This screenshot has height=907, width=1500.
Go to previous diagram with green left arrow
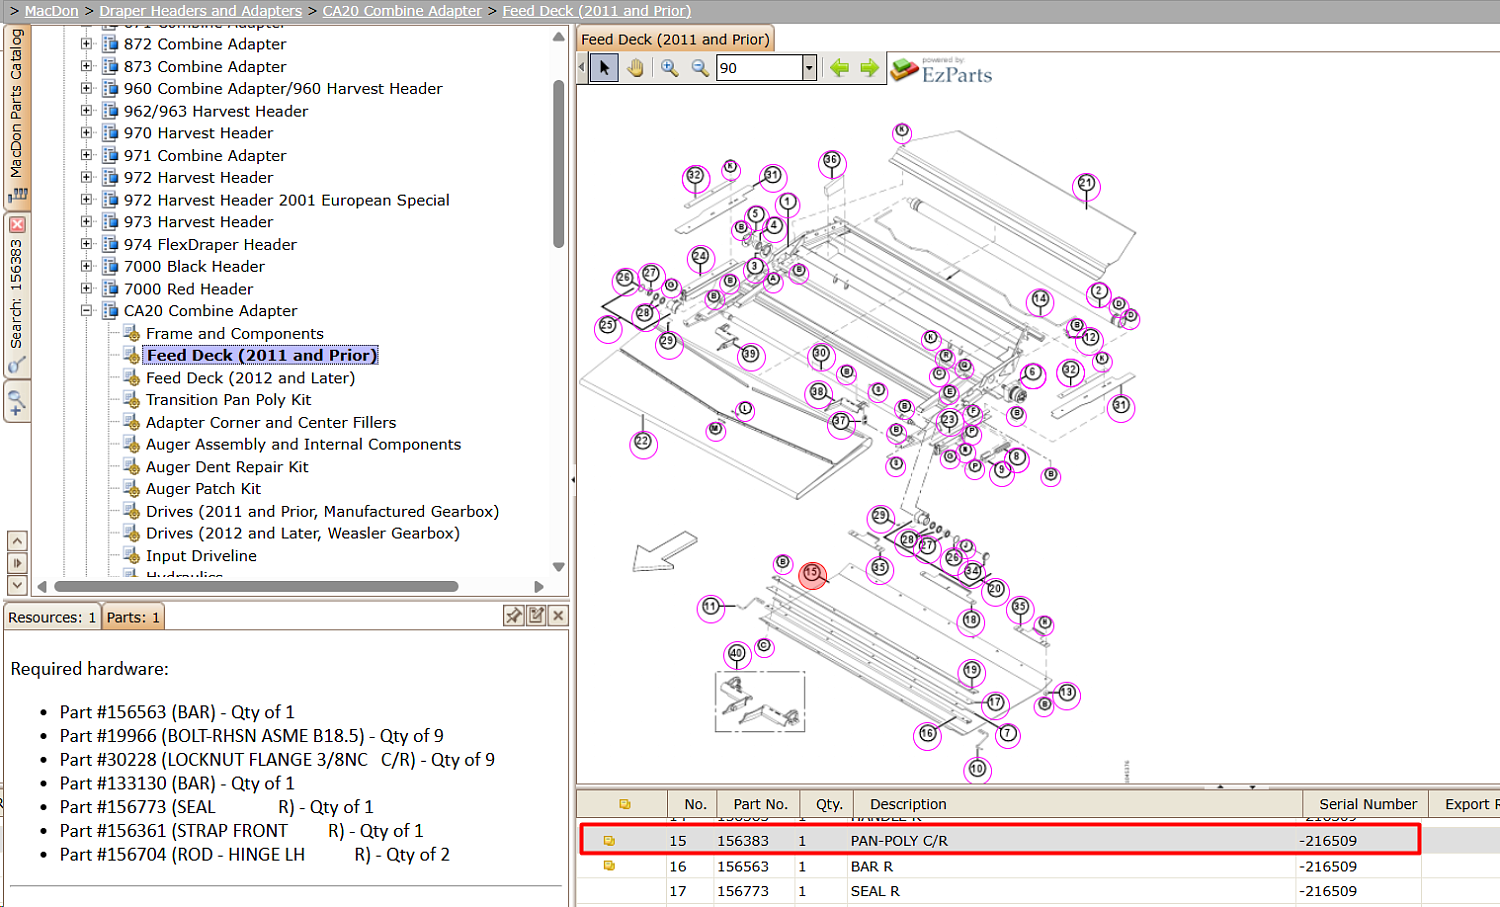[839, 68]
